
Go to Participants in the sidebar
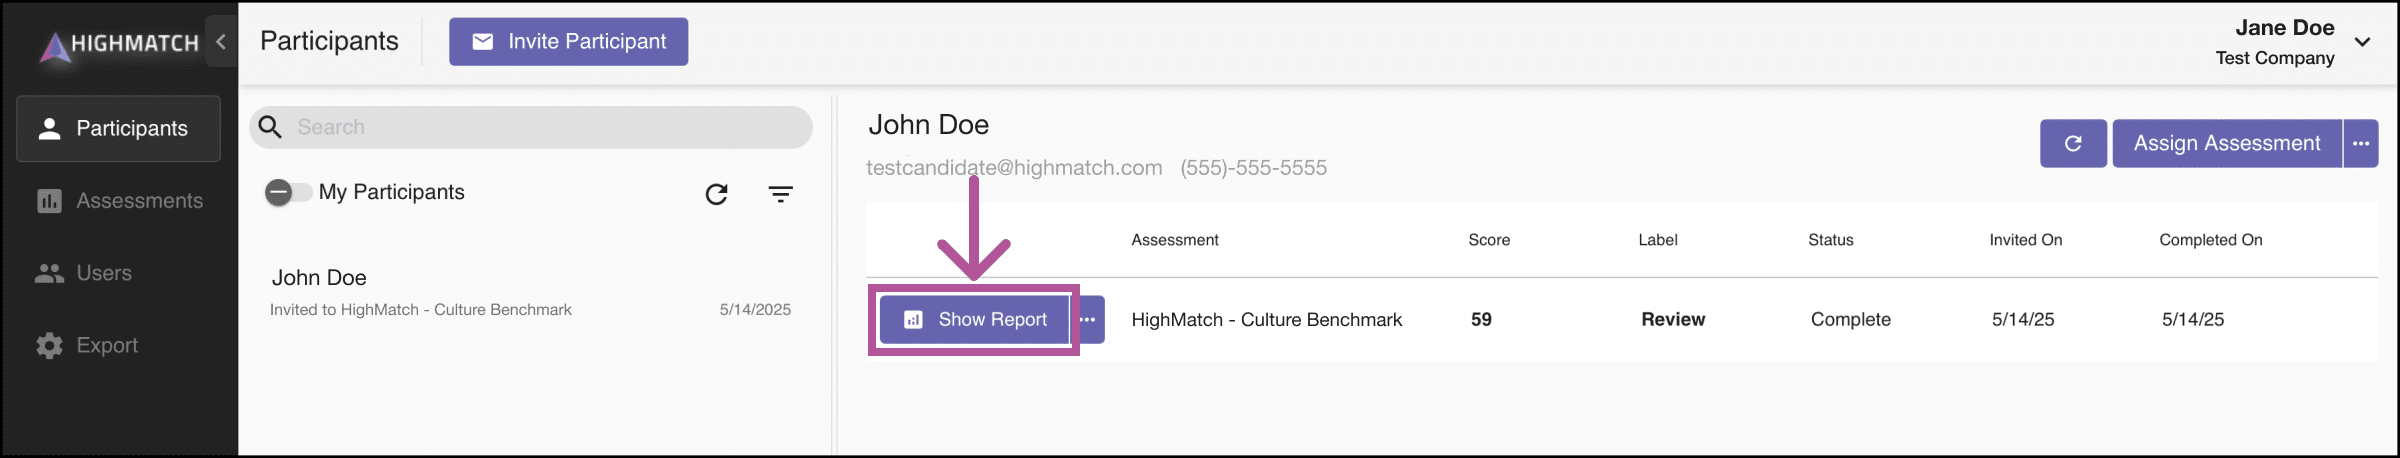[118, 129]
